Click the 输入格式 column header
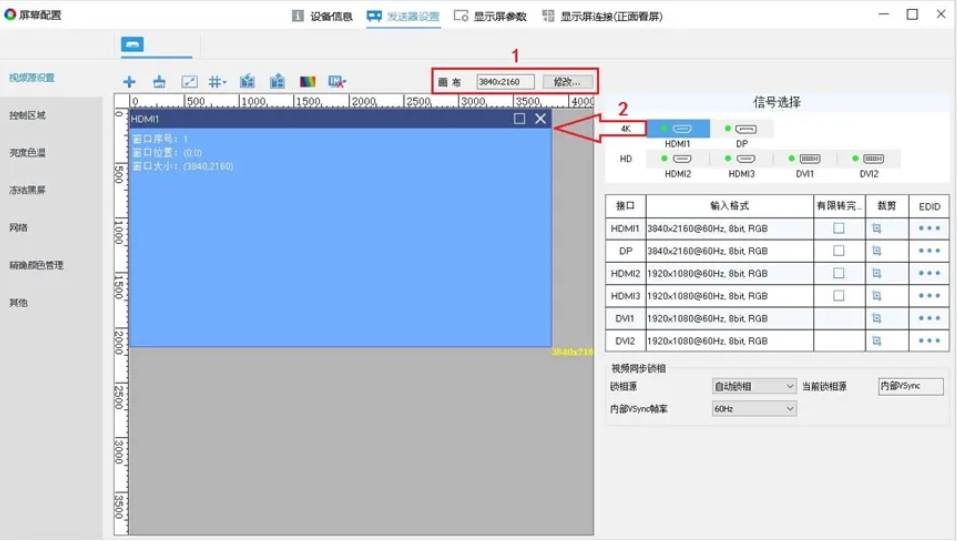Screen dimensions: 957x541 (729, 206)
